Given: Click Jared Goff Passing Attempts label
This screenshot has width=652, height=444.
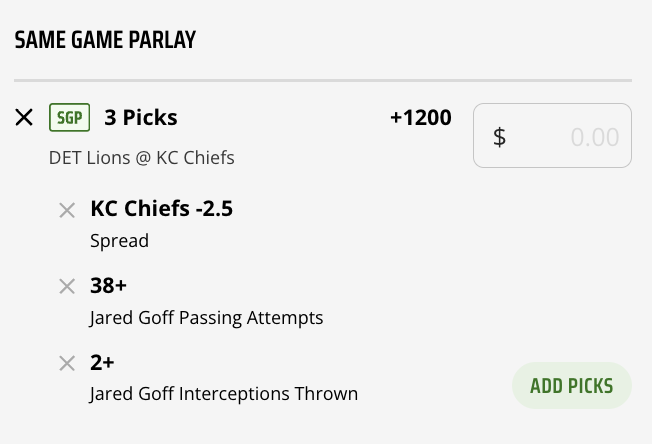Looking at the screenshot, I should pyautogui.click(x=206, y=318).
